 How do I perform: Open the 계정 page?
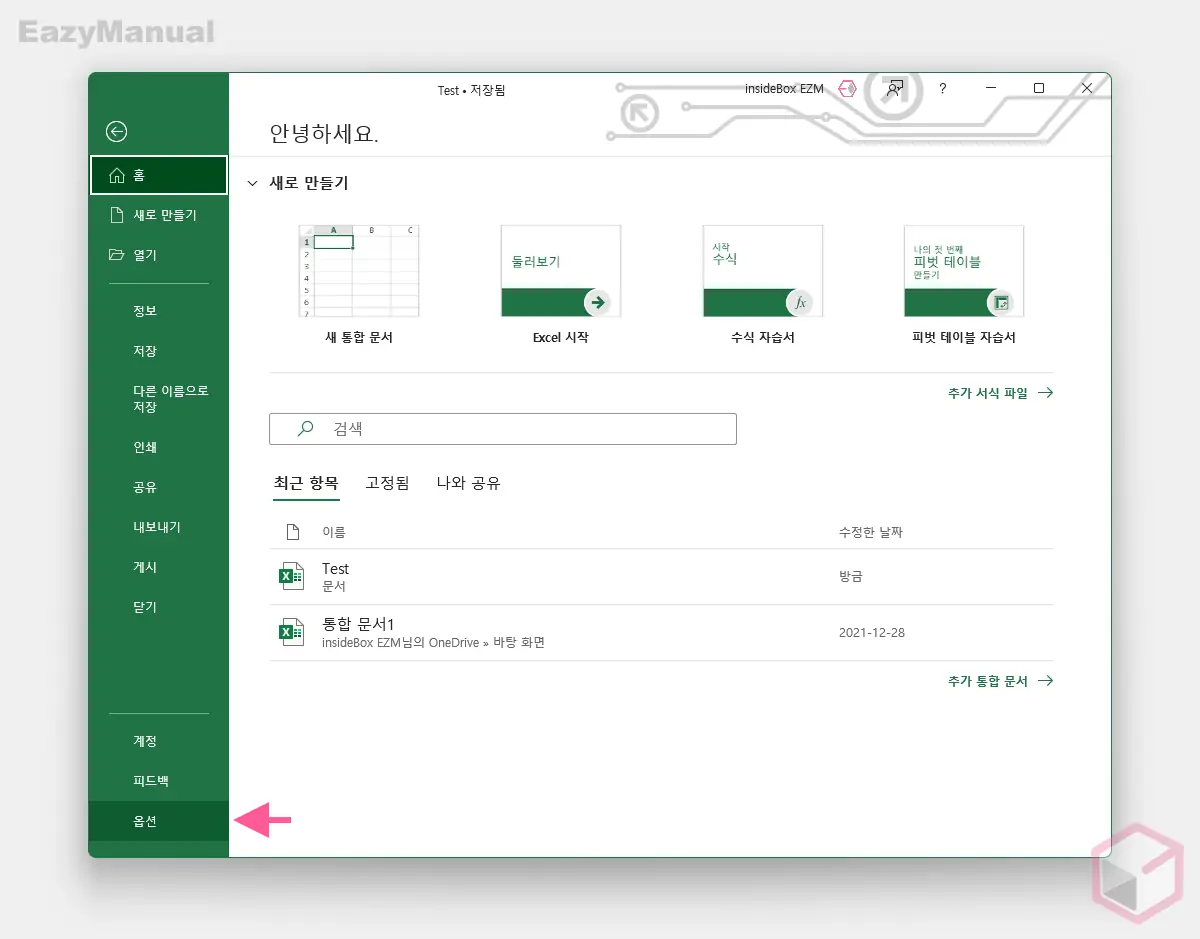click(x=159, y=741)
